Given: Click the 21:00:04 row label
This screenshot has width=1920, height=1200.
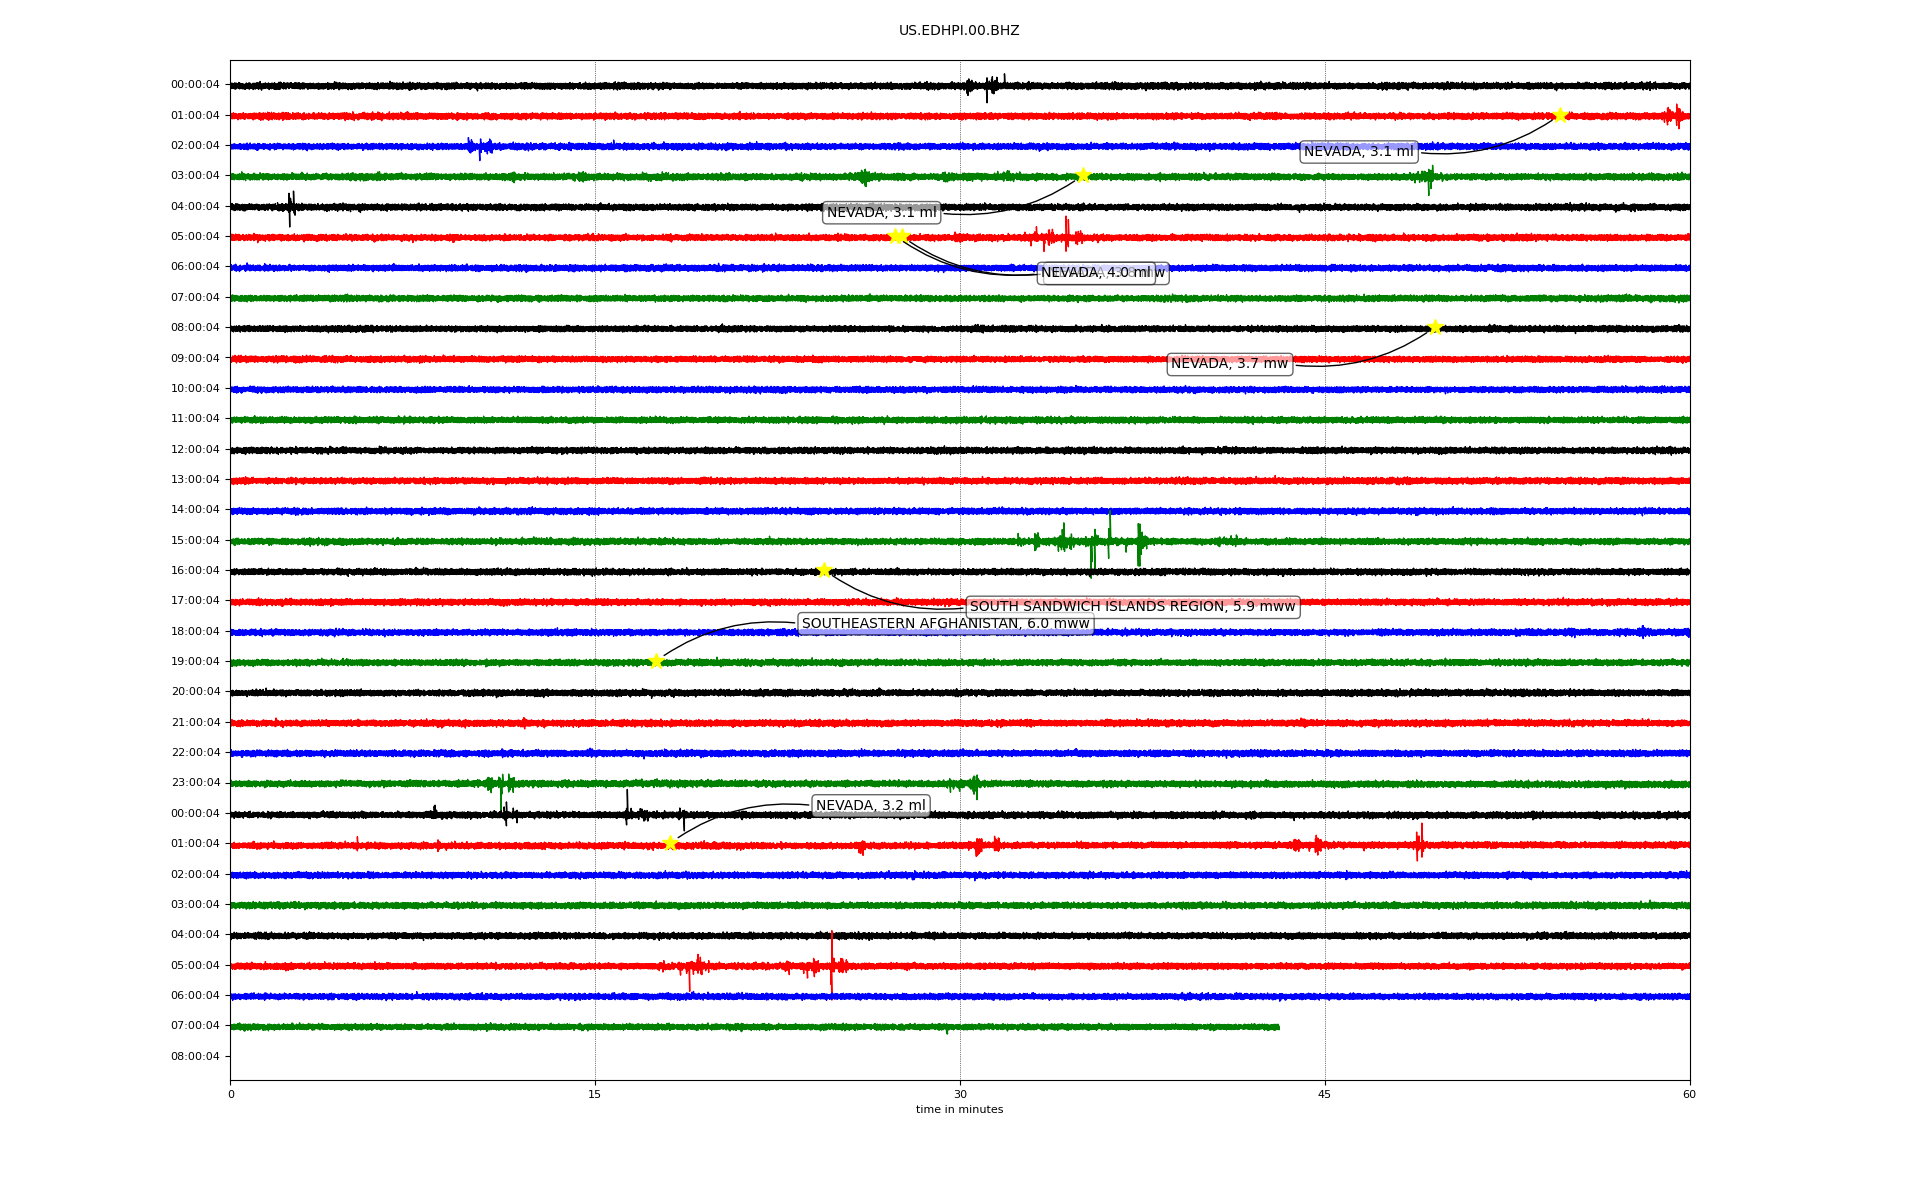Looking at the screenshot, I should [195, 722].
